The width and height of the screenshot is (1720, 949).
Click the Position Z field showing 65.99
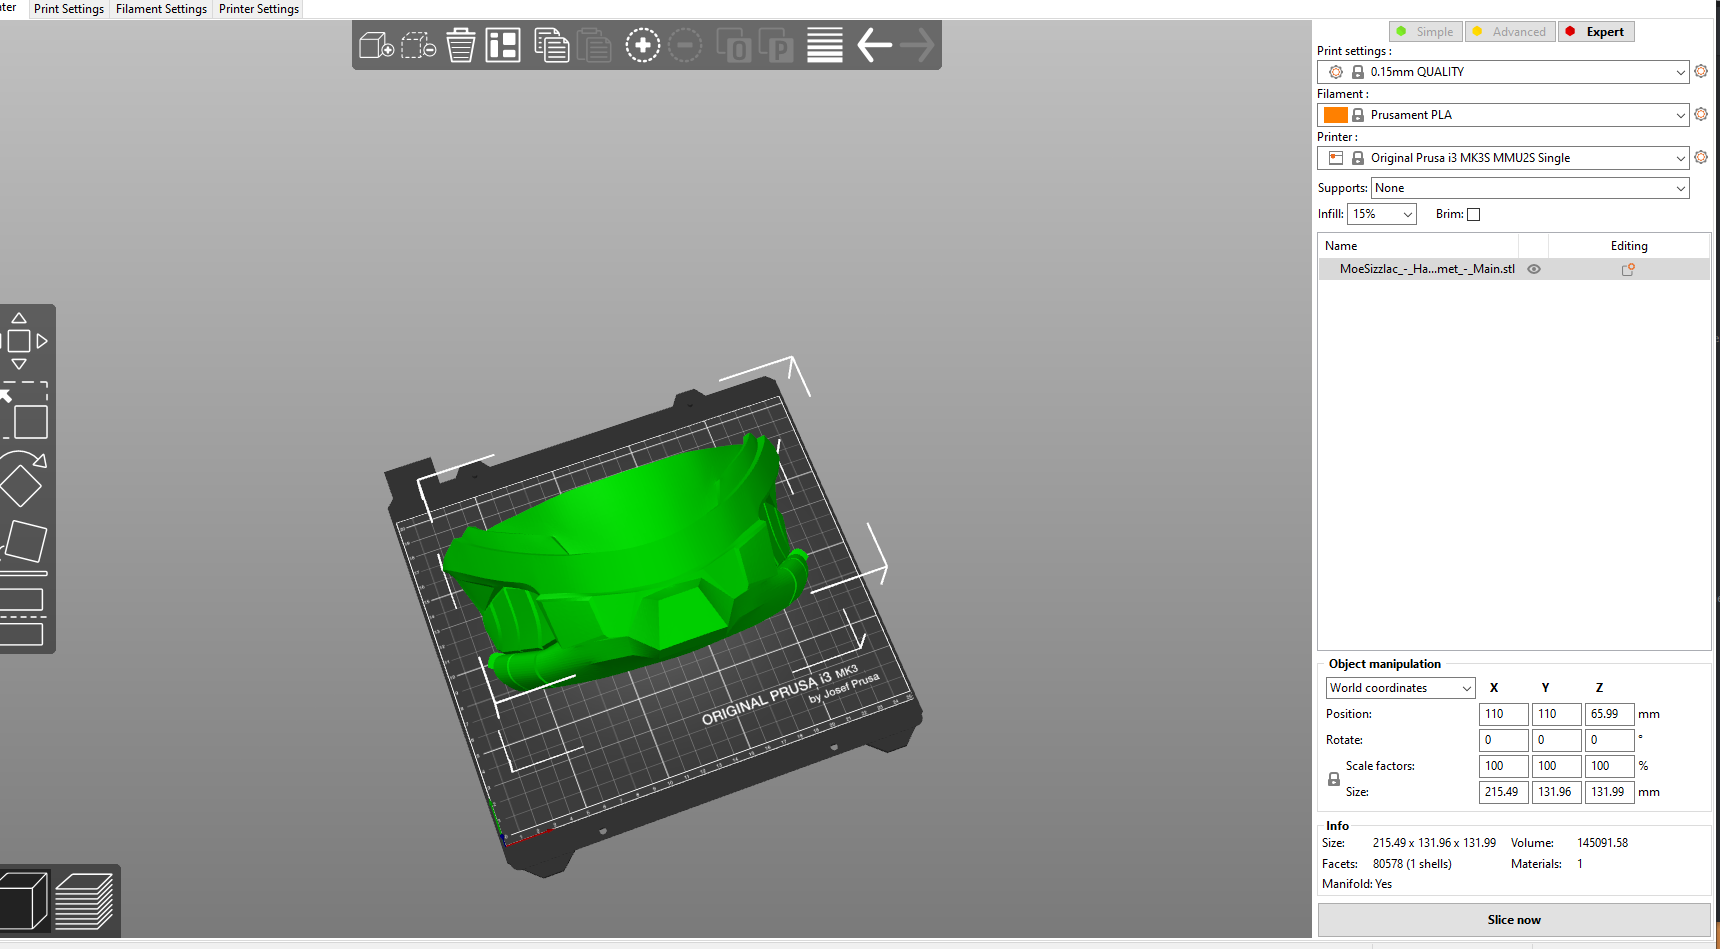click(1610, 714)
